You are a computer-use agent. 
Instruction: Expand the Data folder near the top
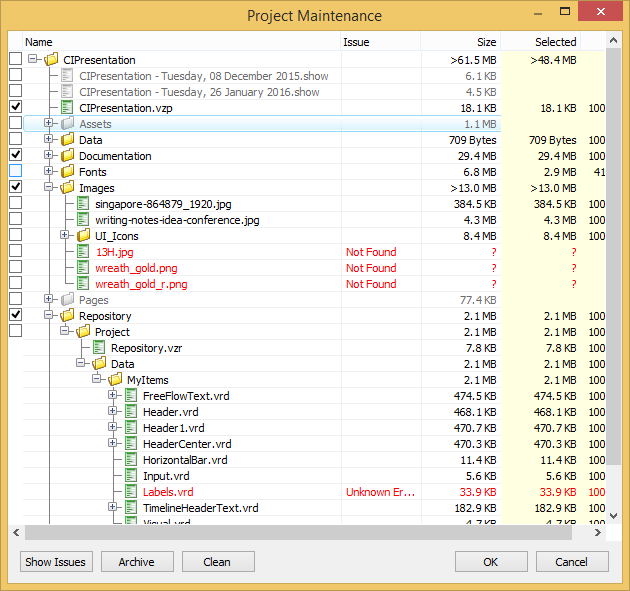pyautogui.click(x=49, y=140)
